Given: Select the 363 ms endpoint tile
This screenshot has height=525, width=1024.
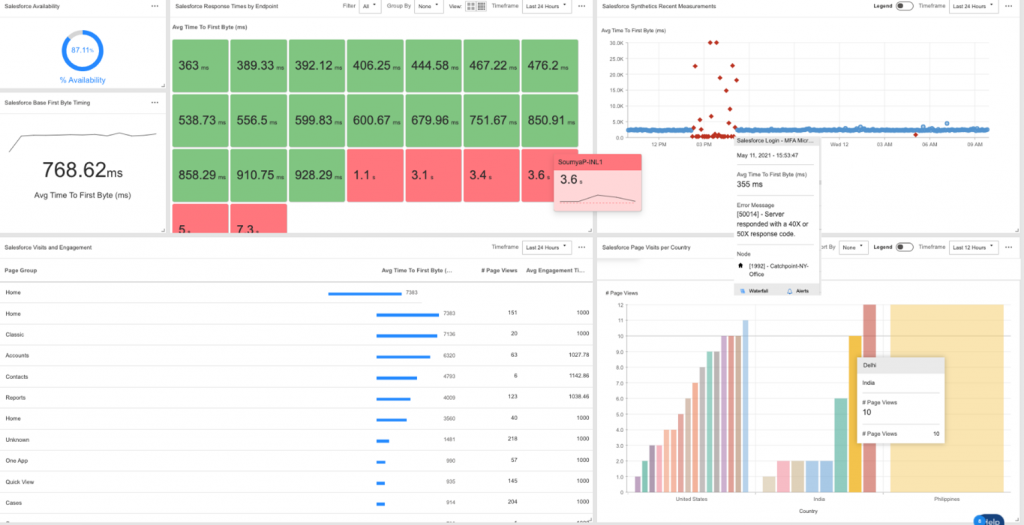Looking at the screenshot, I should tap(200, 67).
